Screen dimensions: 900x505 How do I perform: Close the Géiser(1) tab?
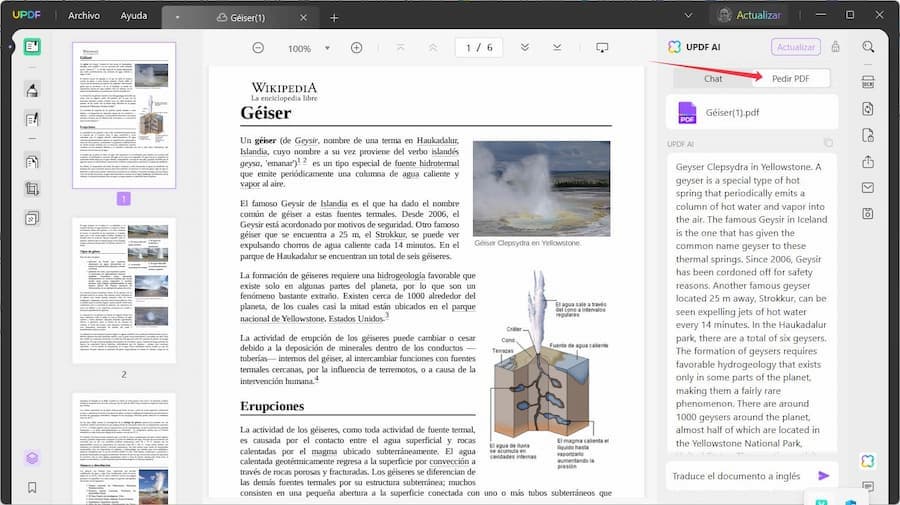303,18
